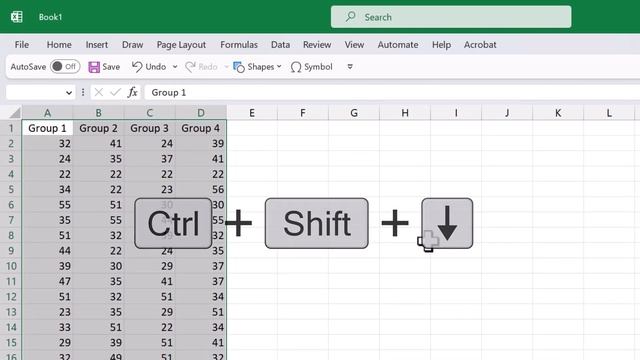The width and height of the screenshot is (640, 360).
Task: Select row 14 header
Action: point(11,327)
